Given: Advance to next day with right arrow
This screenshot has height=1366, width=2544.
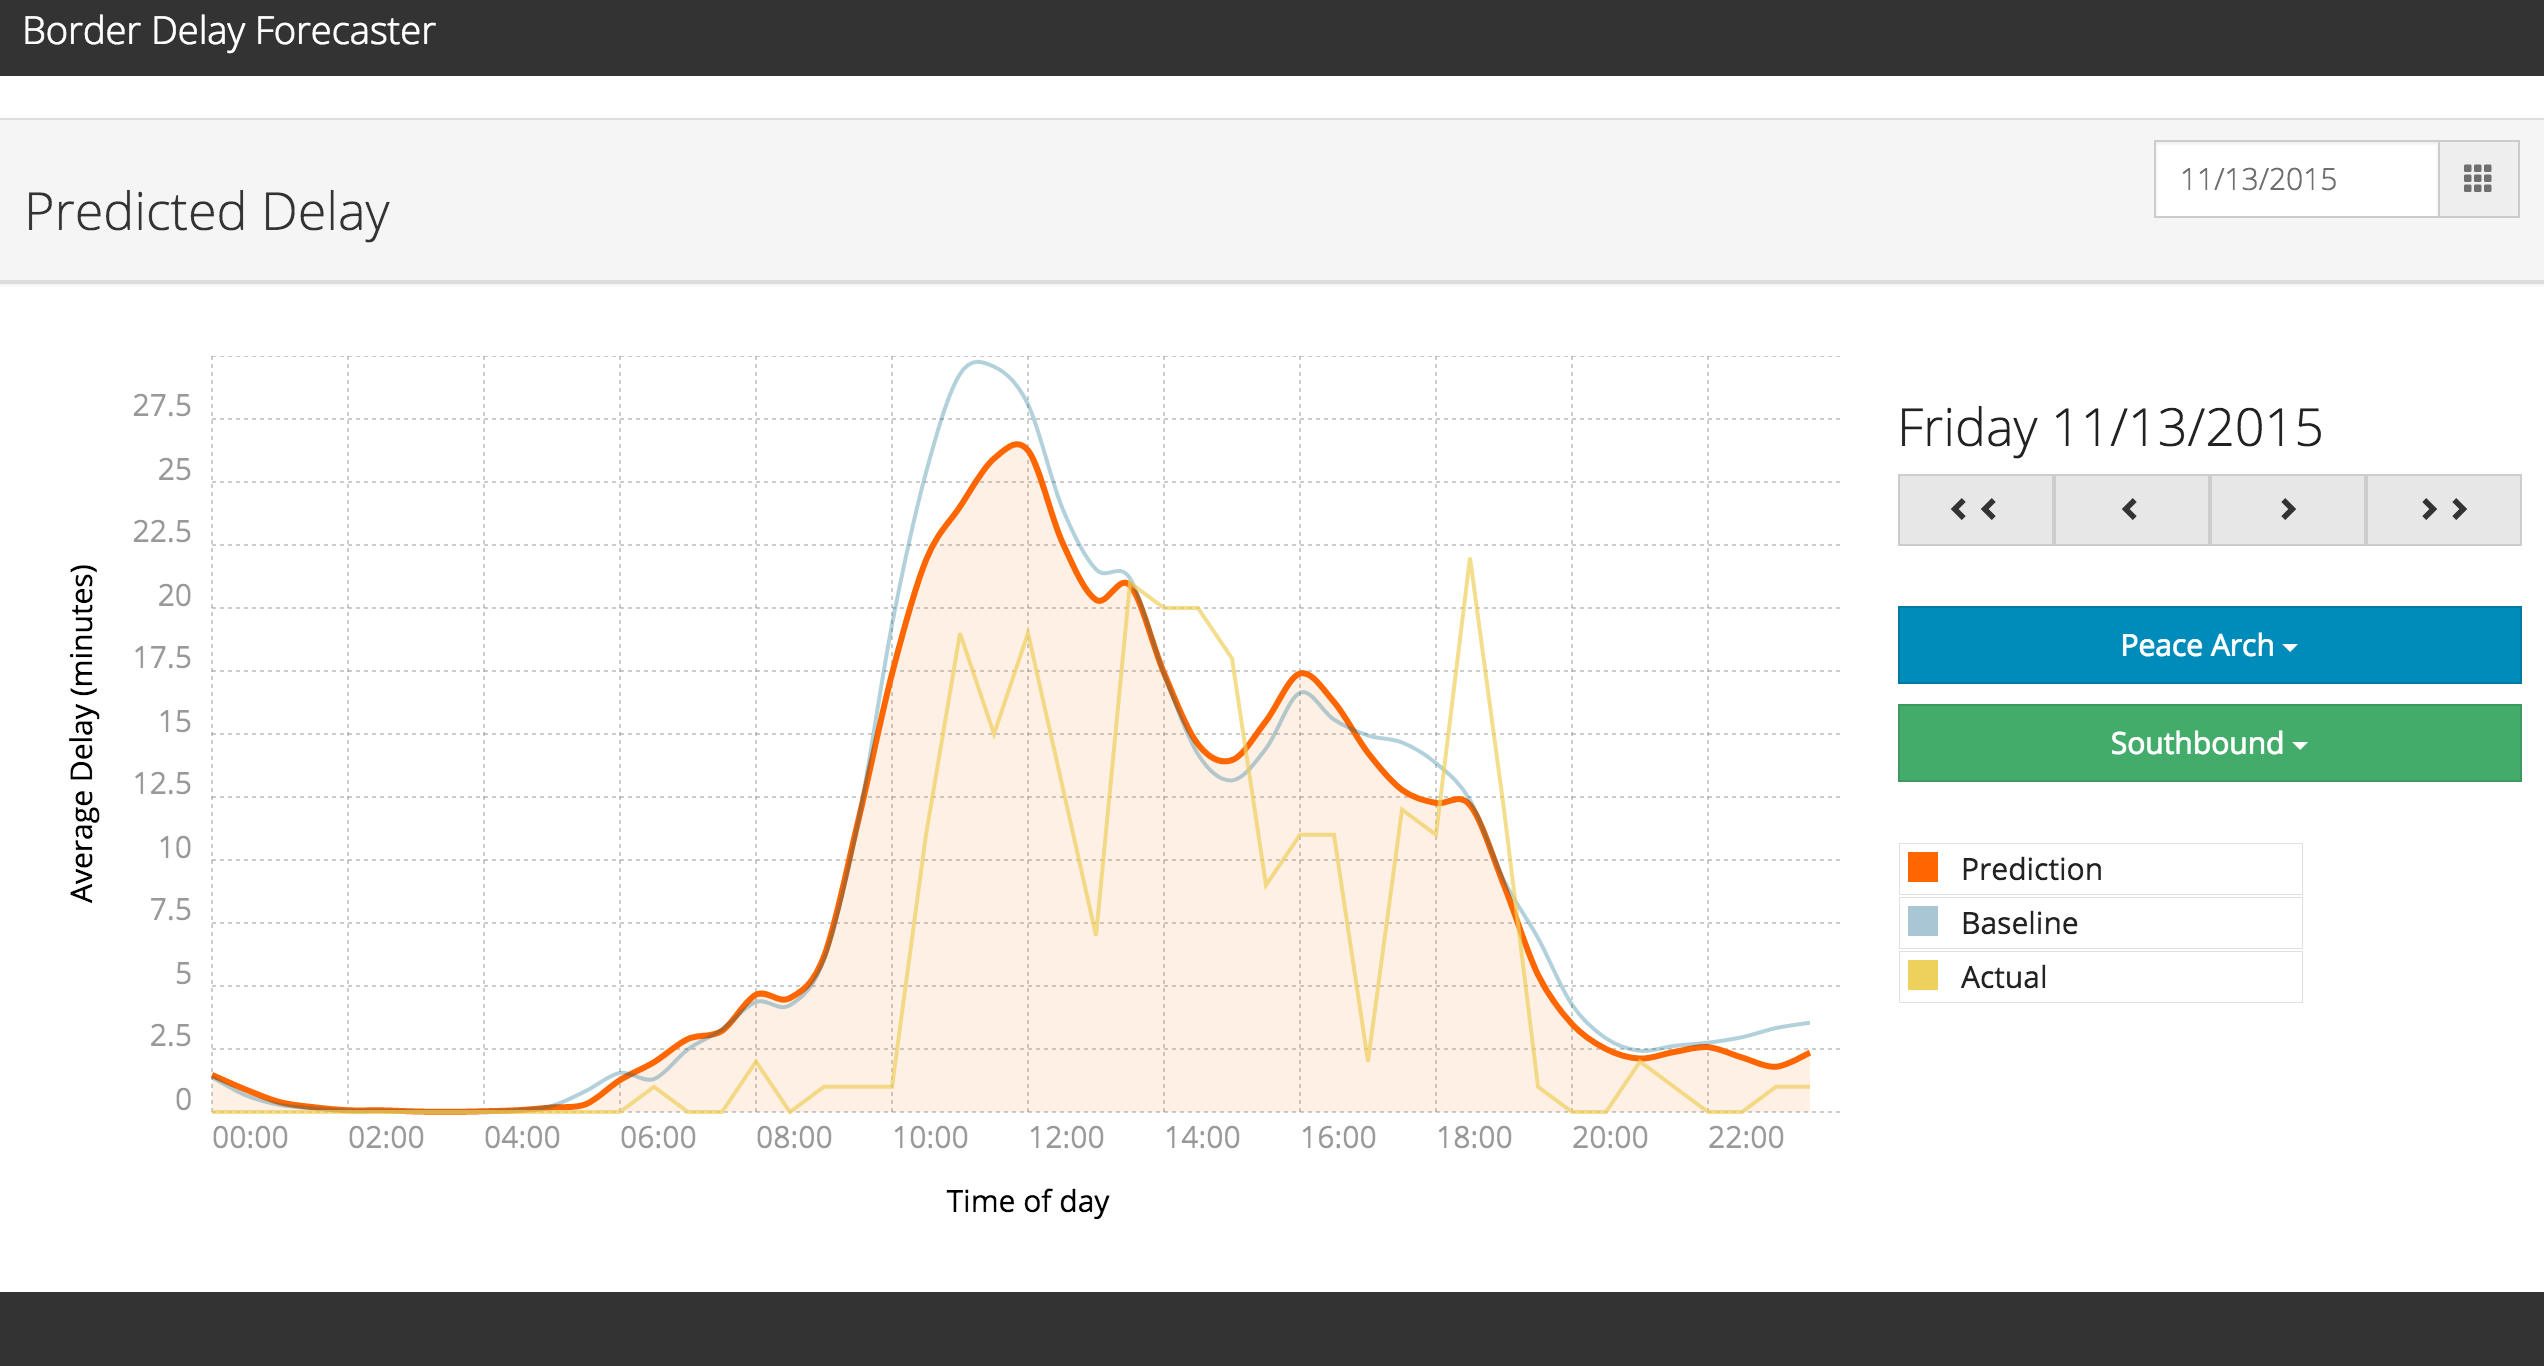Looking at the screenshot, I should point(2287,510).
